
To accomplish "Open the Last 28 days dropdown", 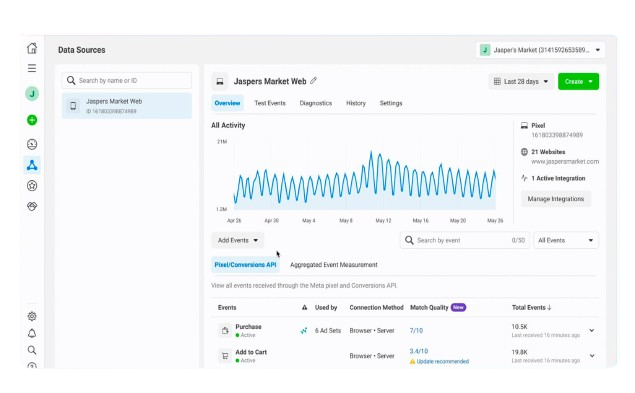I will (521, 81).
